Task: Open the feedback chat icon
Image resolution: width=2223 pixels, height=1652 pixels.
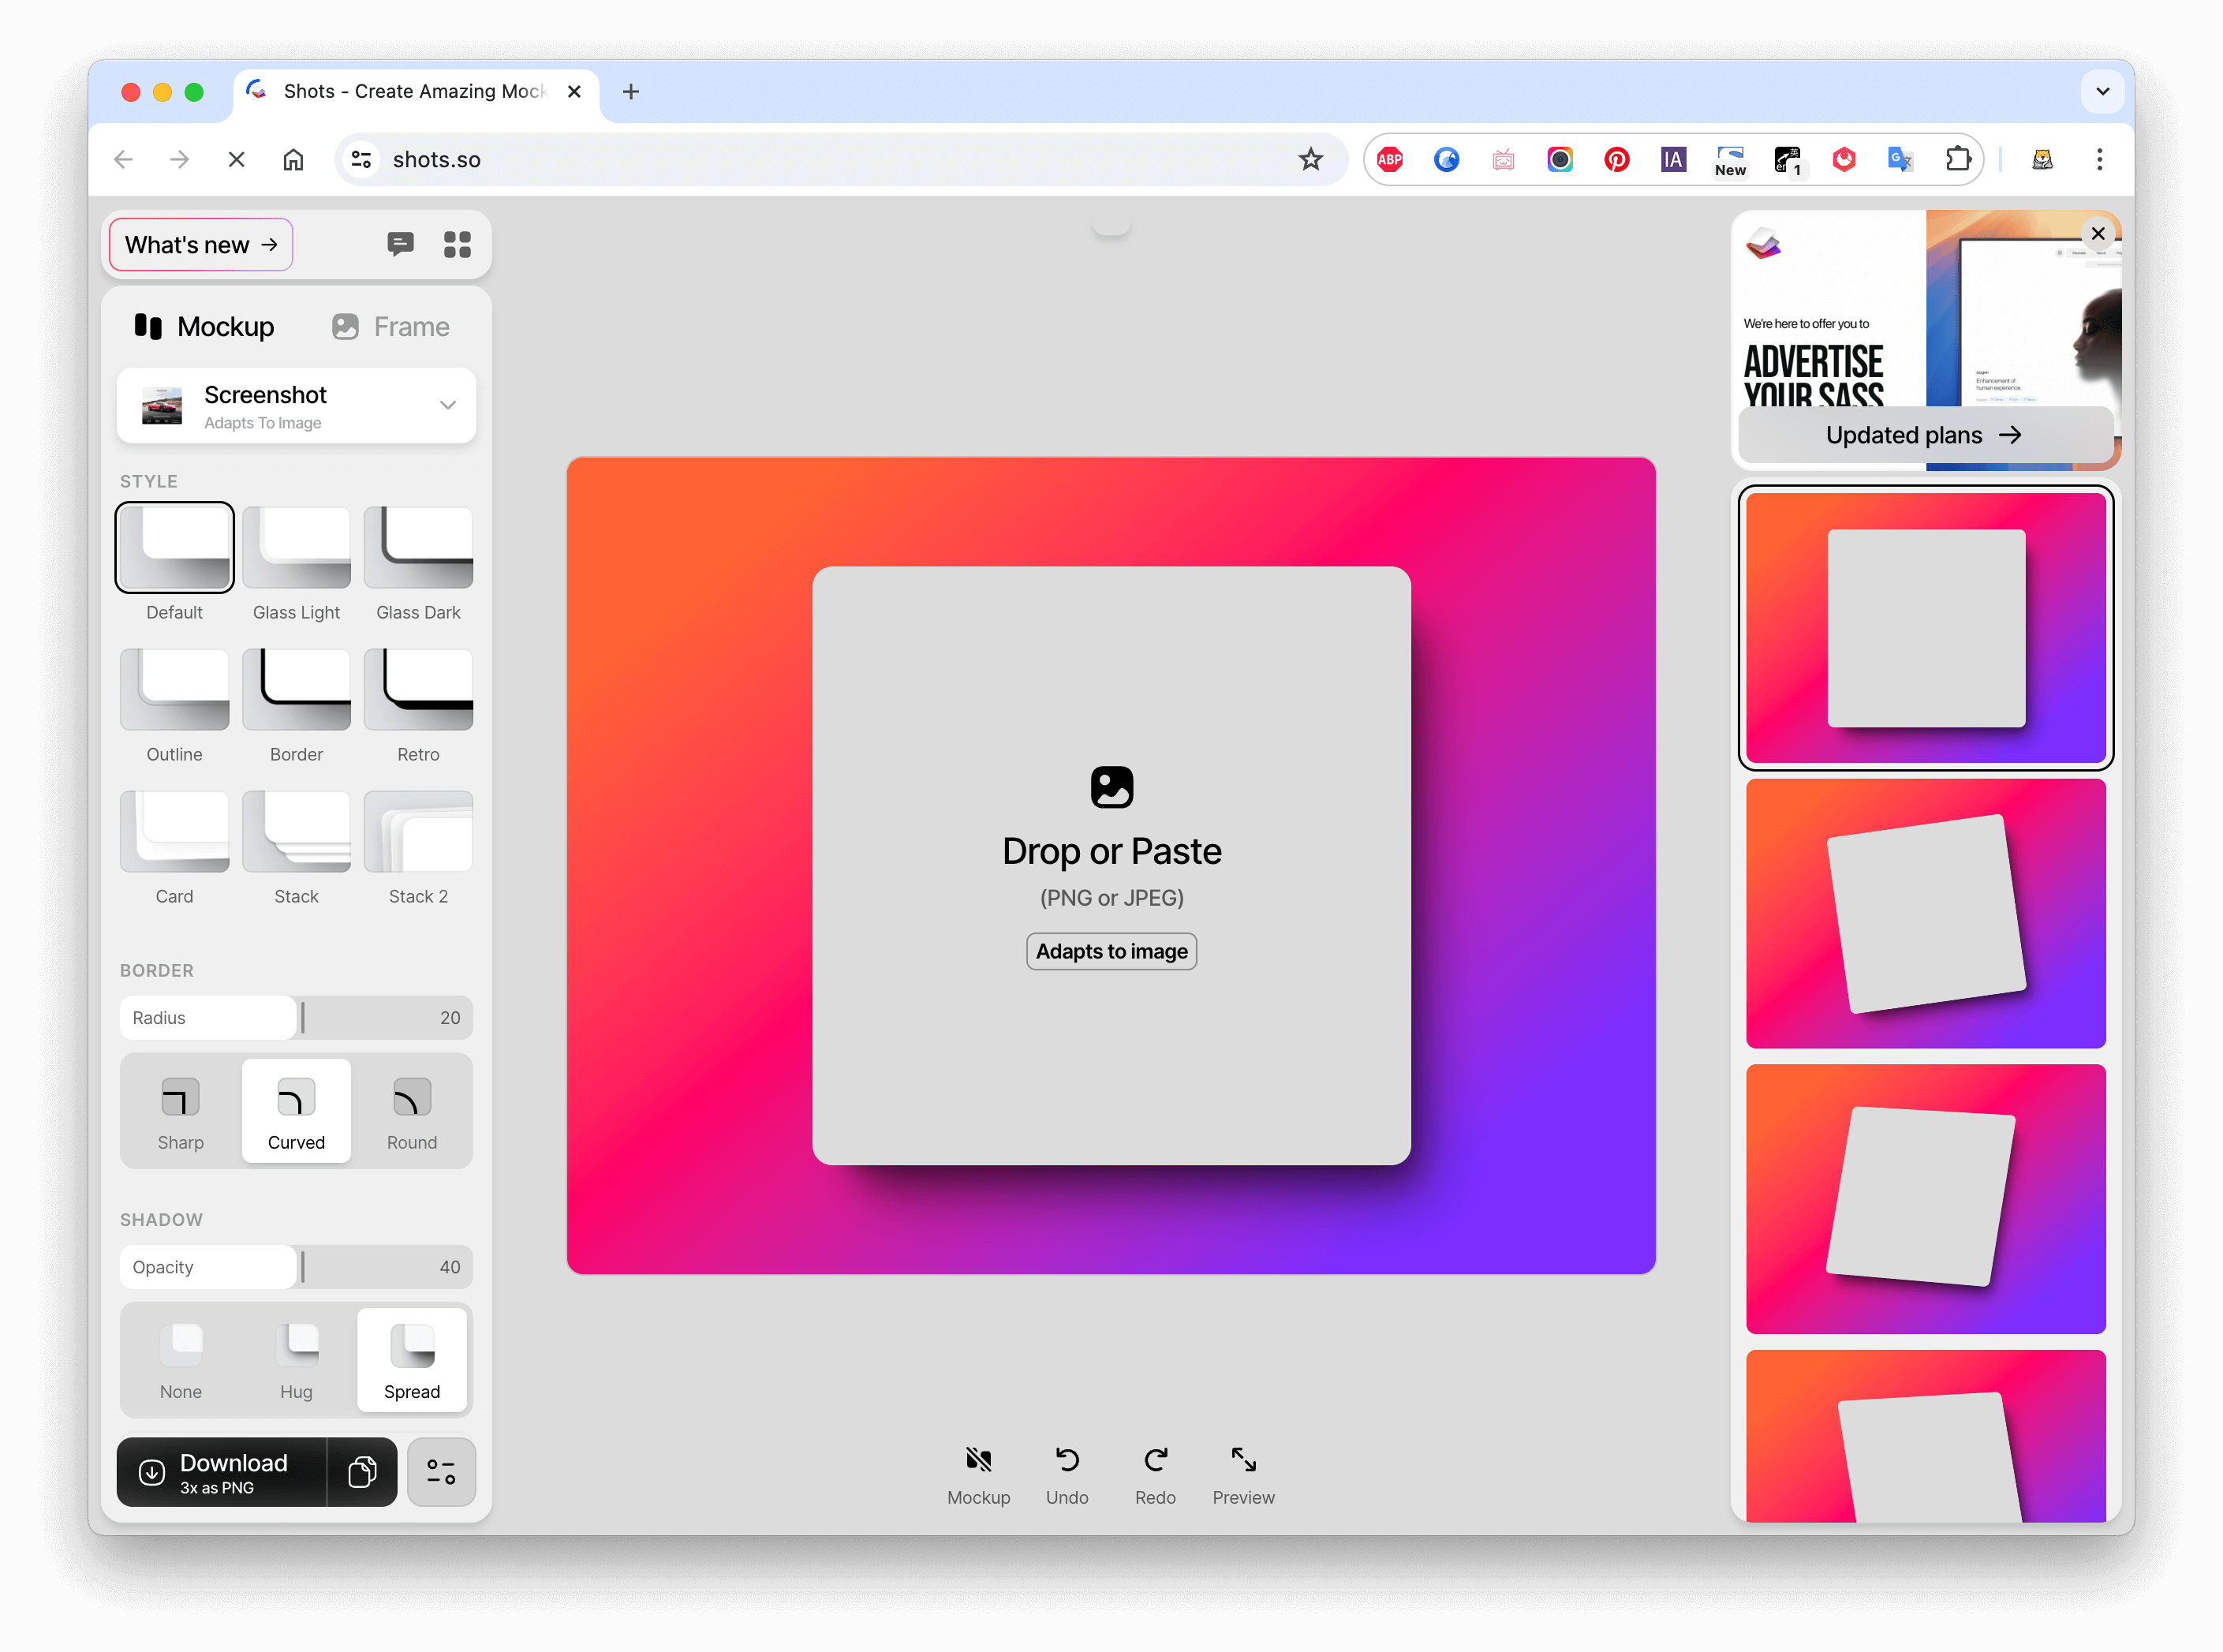Action: (x=400, y=244)
